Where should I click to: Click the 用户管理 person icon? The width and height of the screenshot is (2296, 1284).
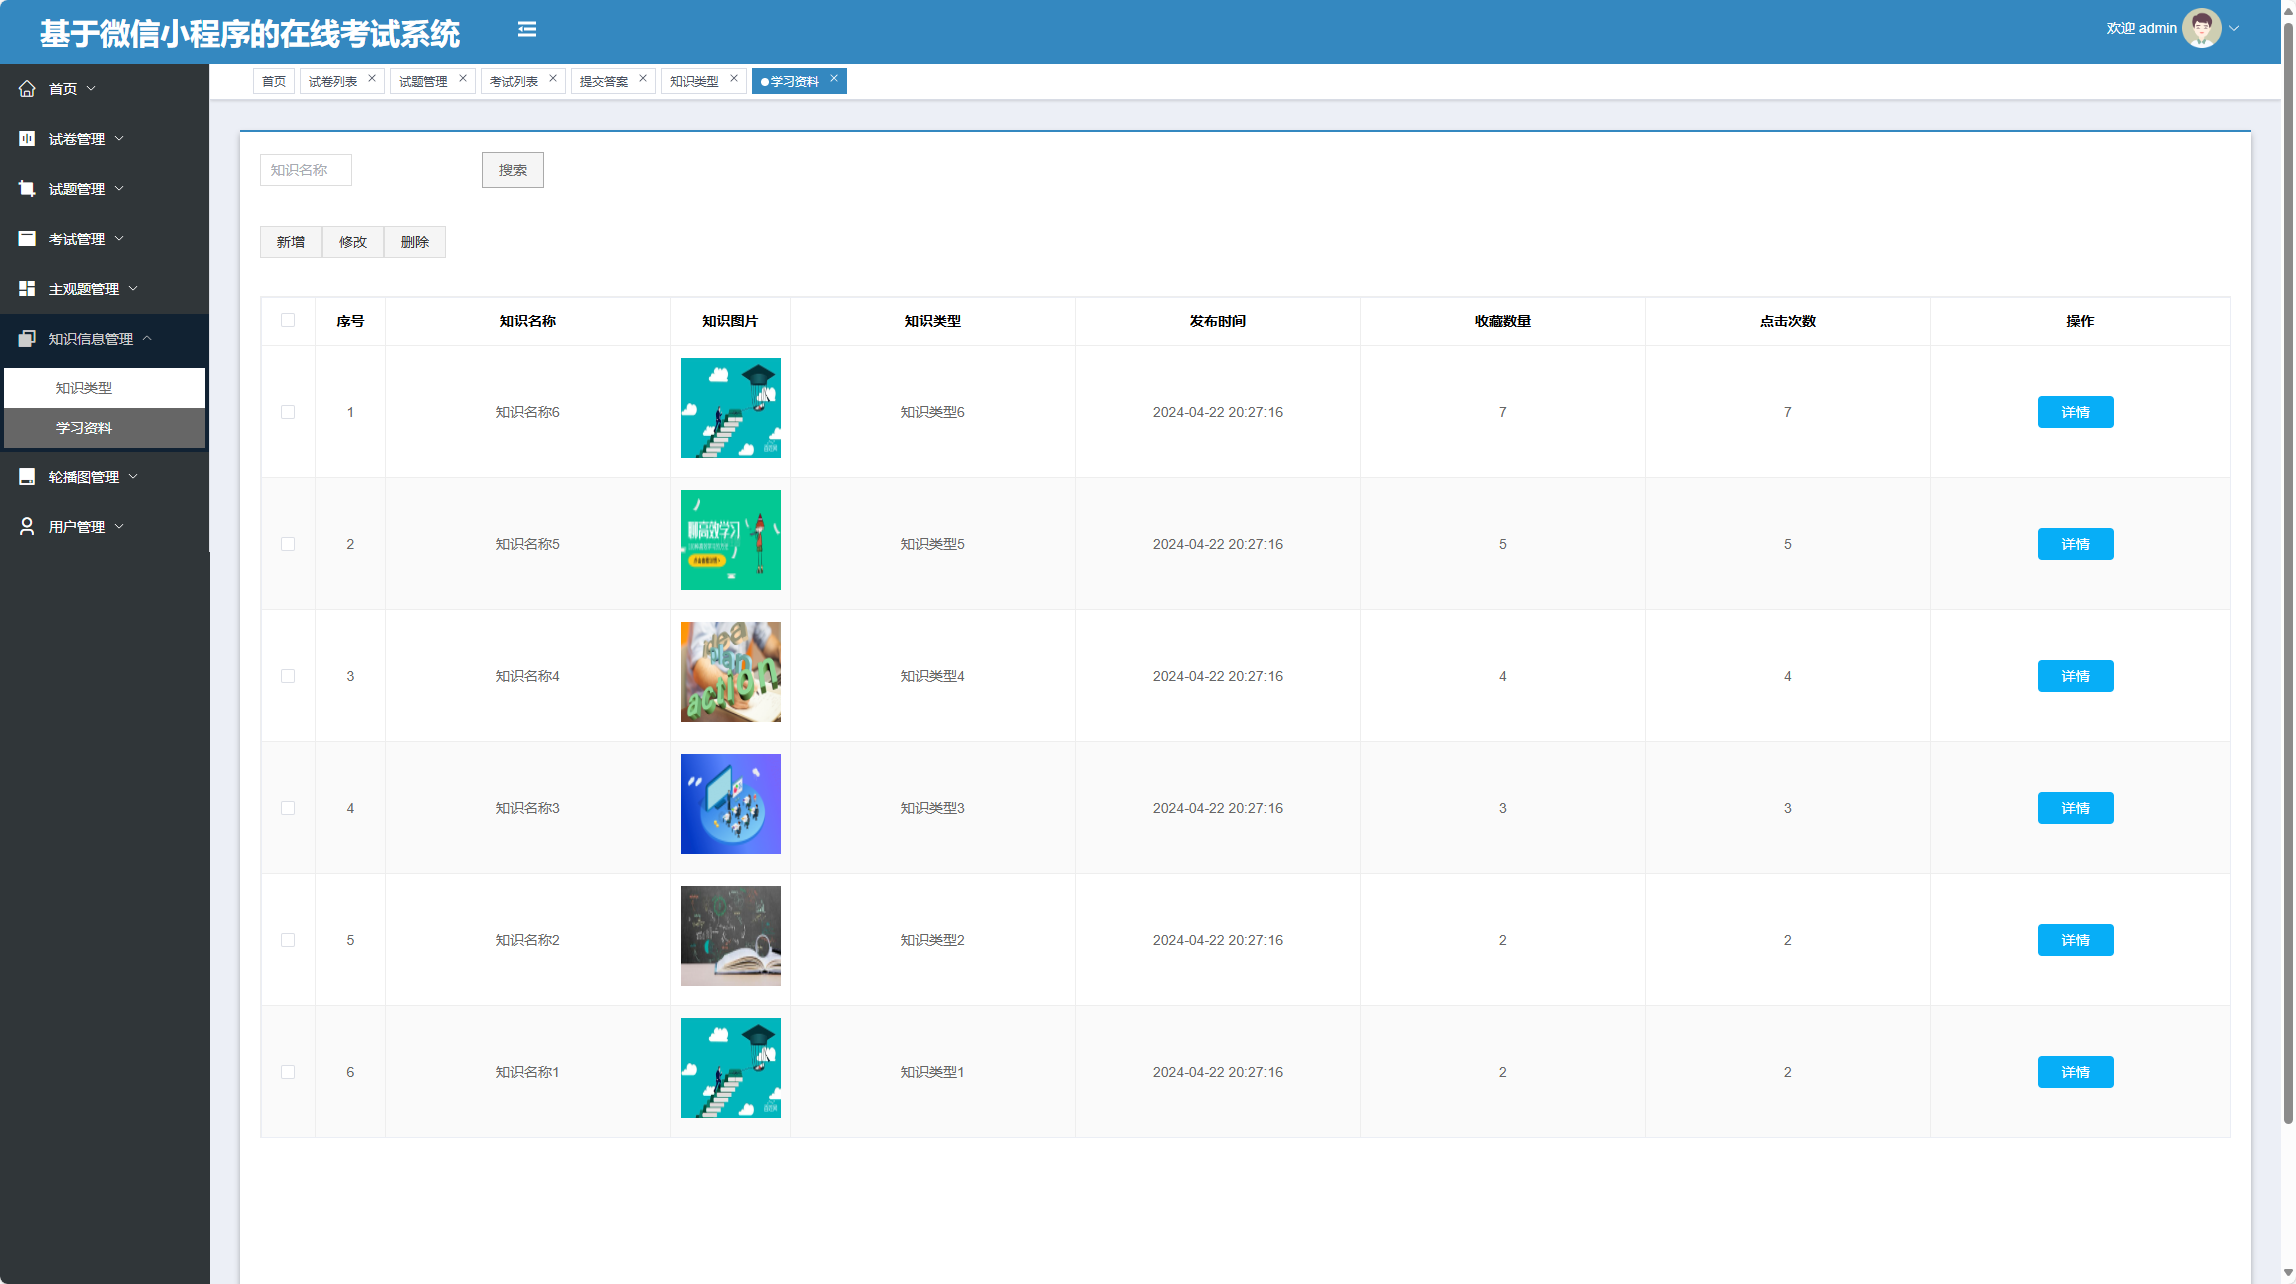[x=27, y=527]
